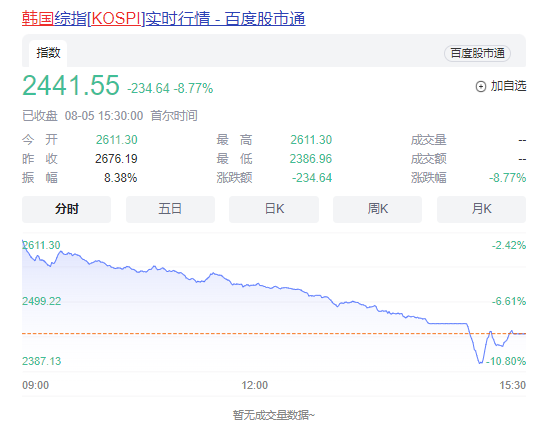The image size is (553, 432).
Task: Select the 指数 tab
Action: 48,53
